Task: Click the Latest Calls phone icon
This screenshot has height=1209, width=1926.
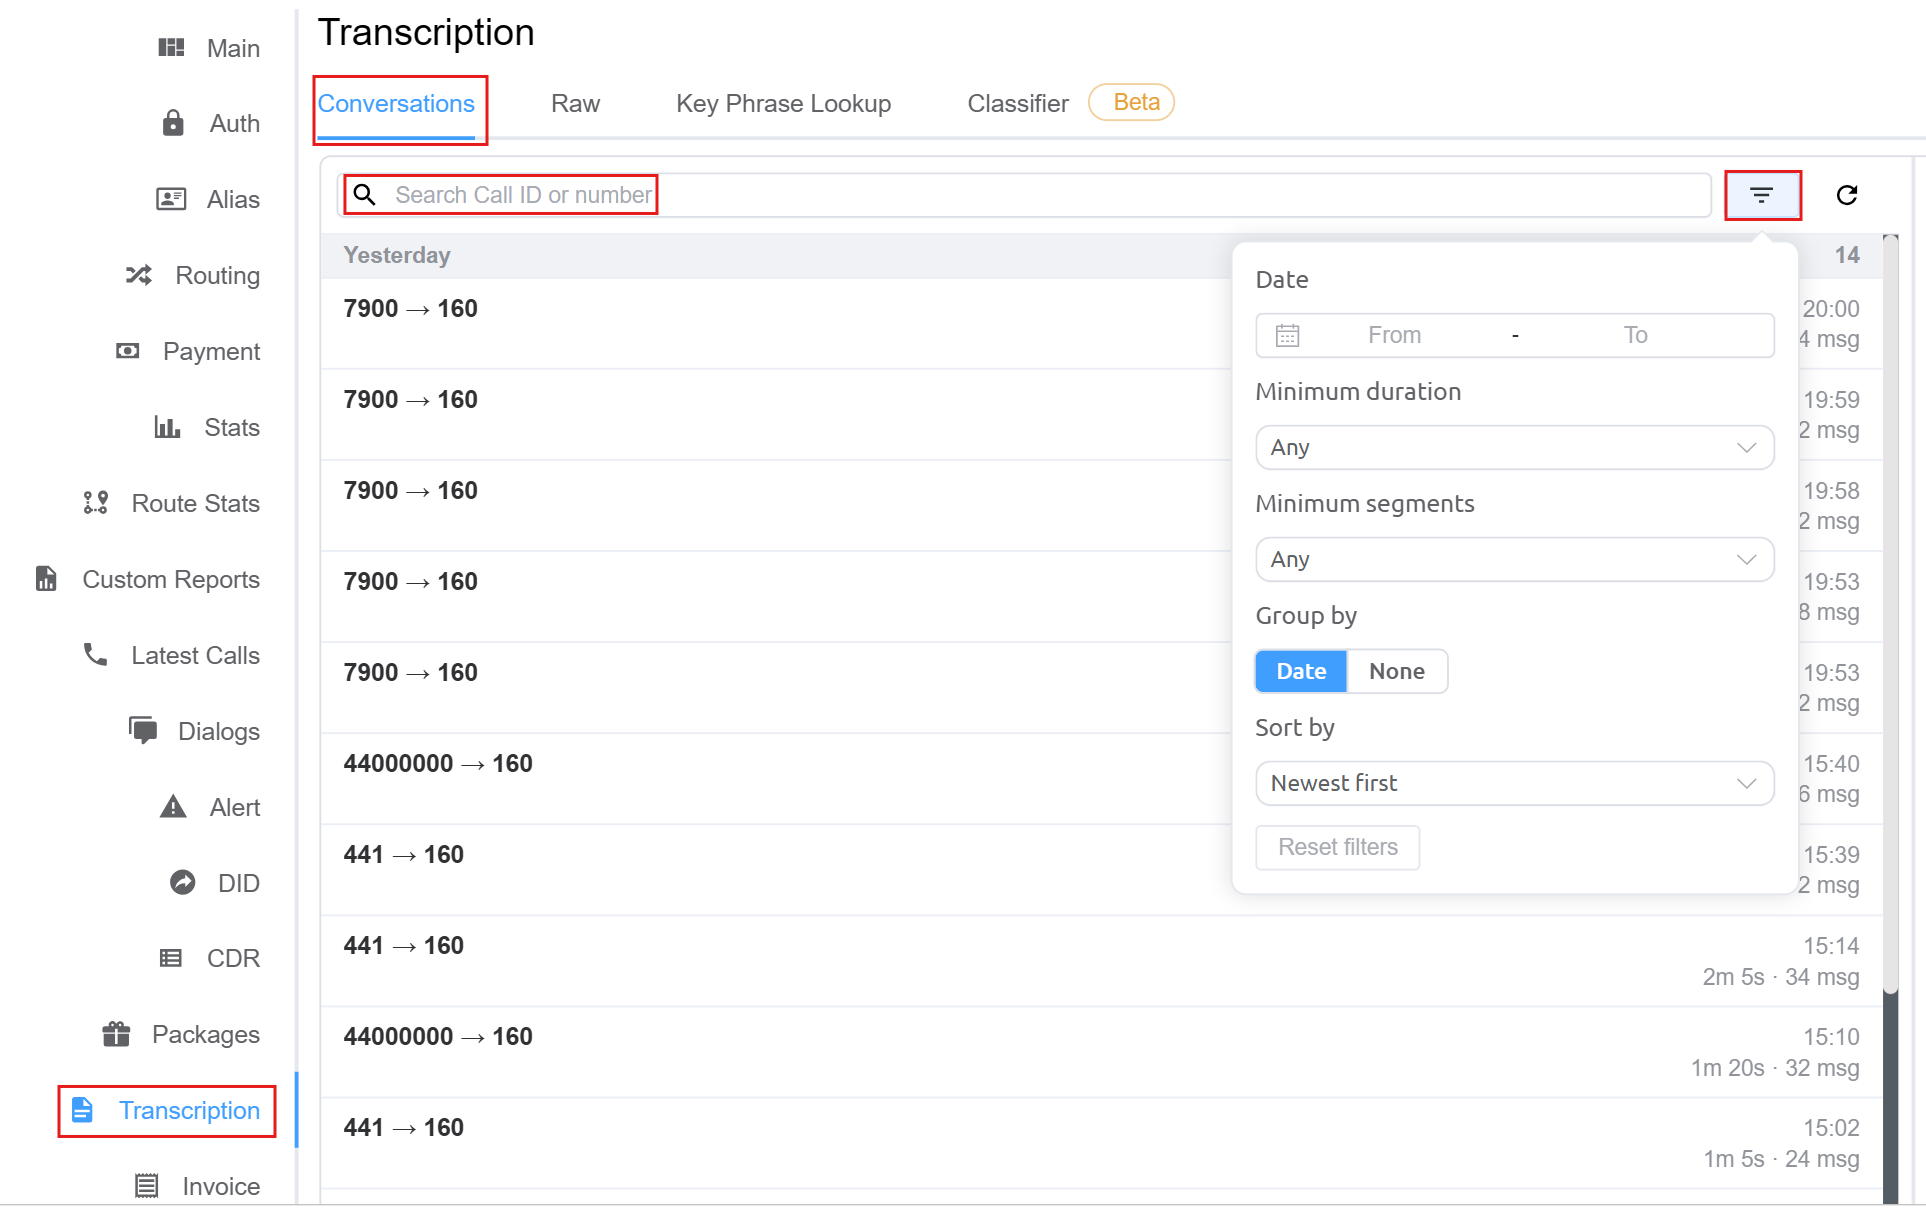Action: pyautogui.click(x=95, y=655)
